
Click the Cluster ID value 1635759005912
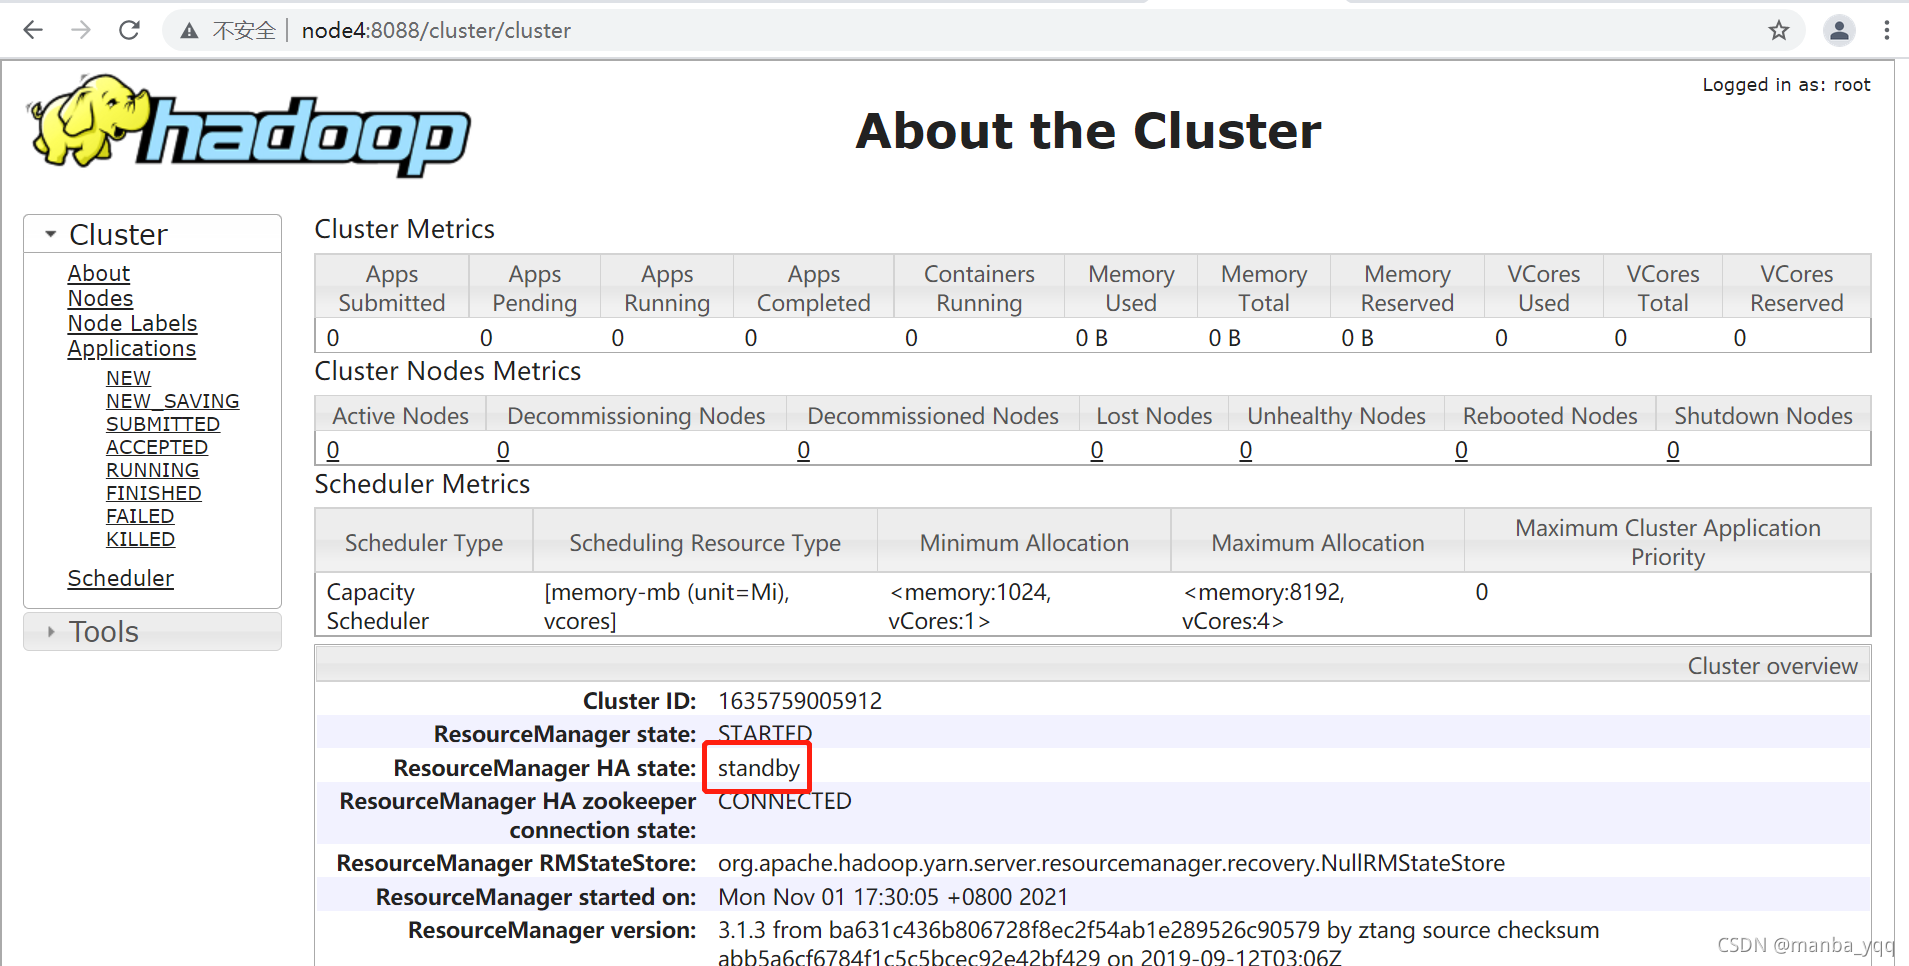click(x=800, y=701)
